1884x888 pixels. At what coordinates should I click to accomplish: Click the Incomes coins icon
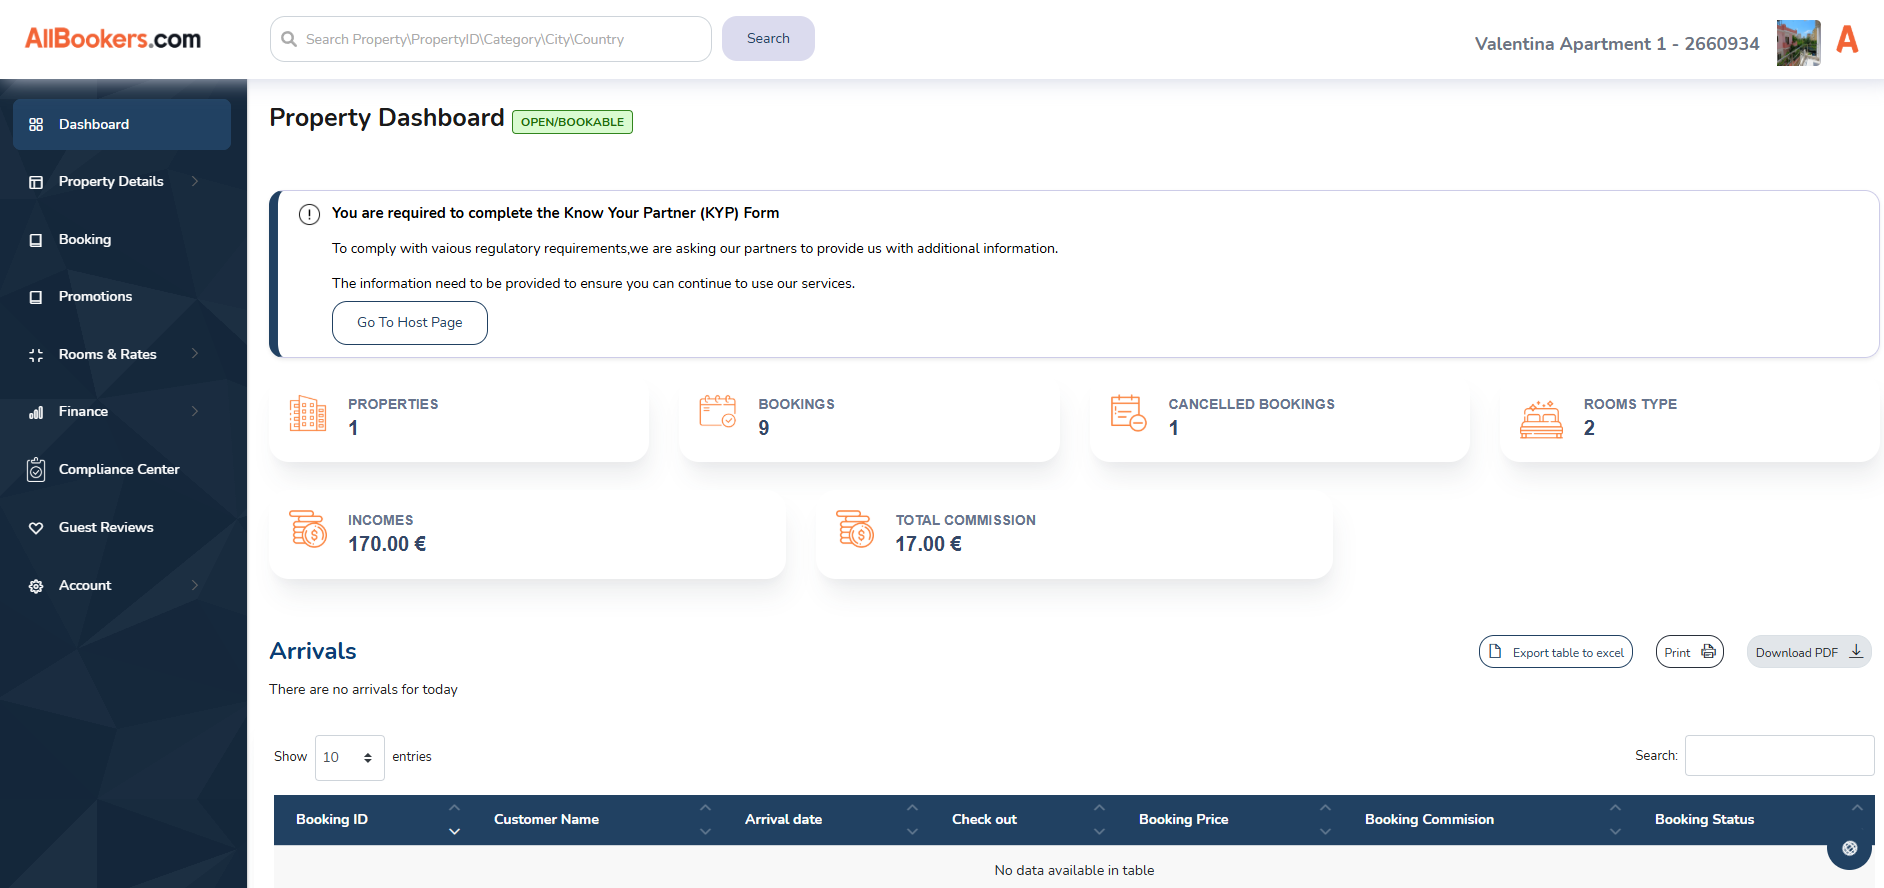tap(308, 528)
